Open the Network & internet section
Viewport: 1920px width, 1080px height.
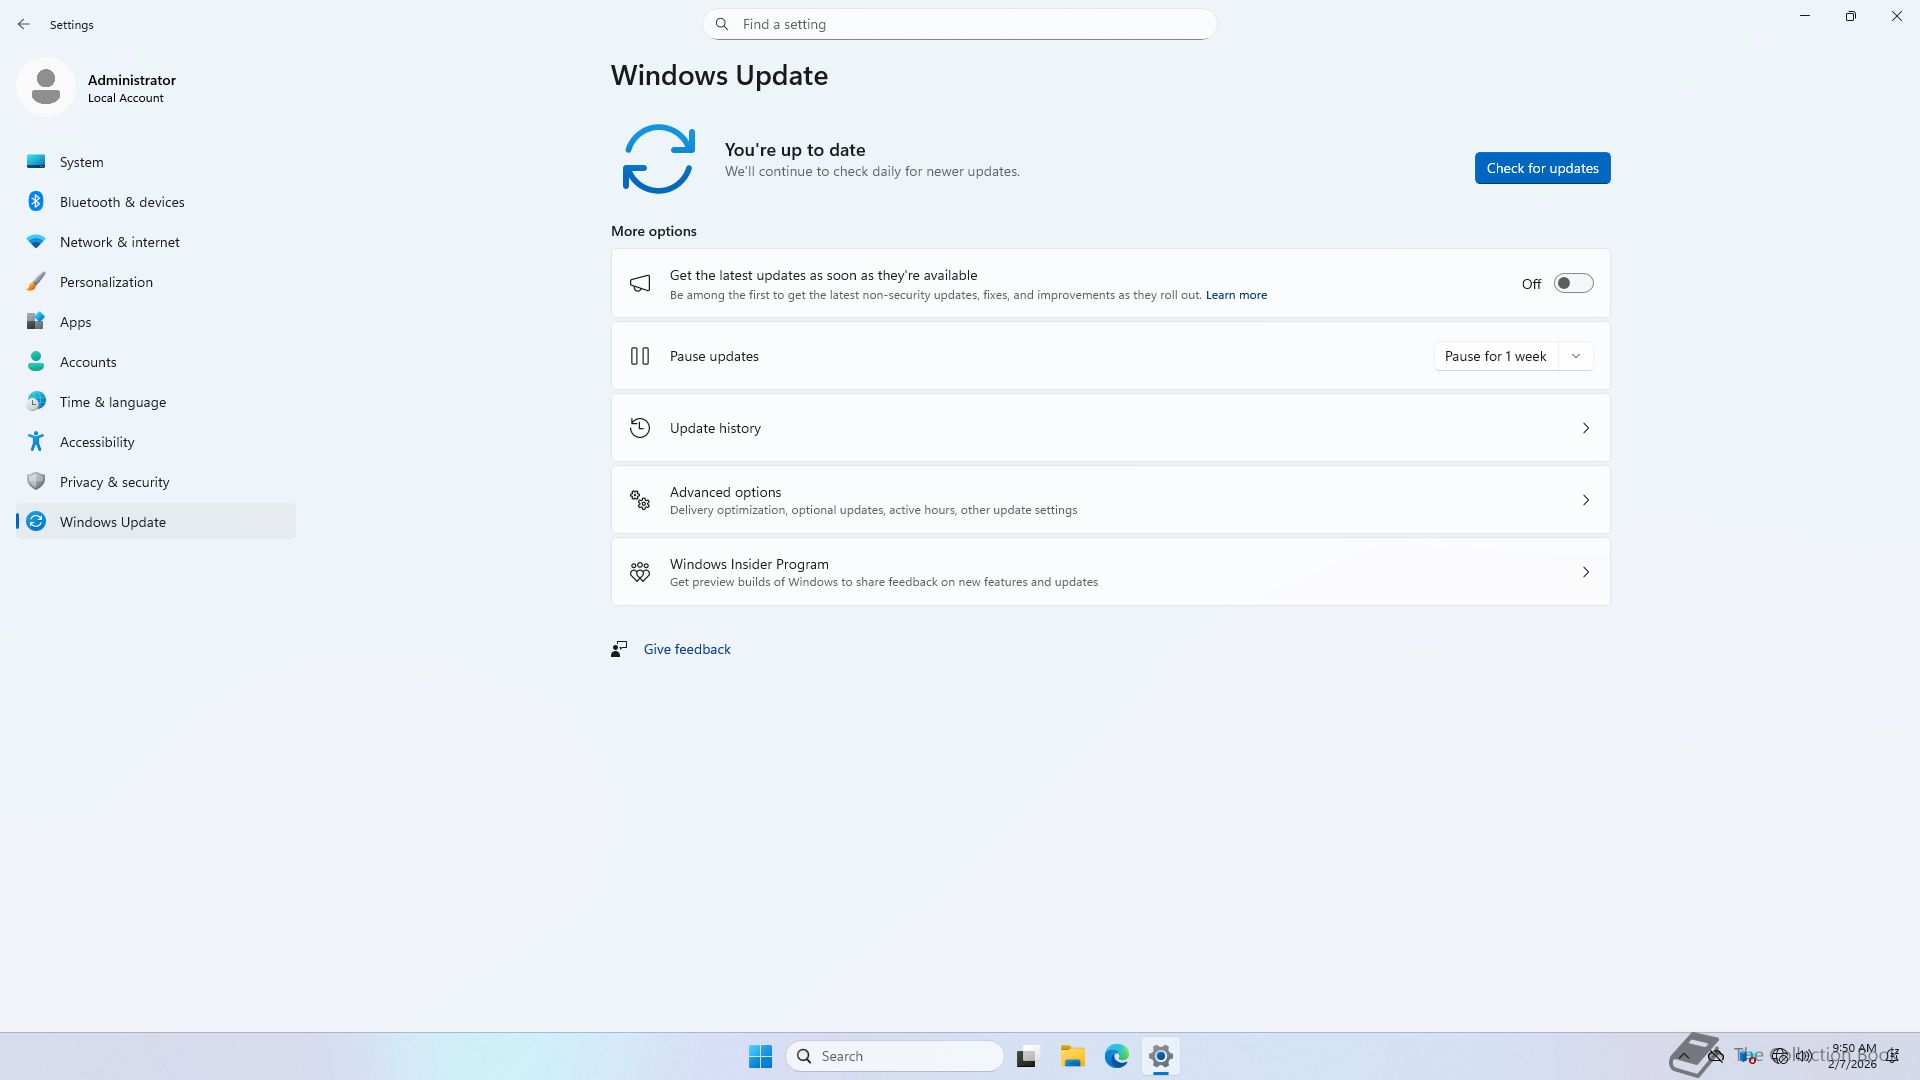(x=120, y=242)
